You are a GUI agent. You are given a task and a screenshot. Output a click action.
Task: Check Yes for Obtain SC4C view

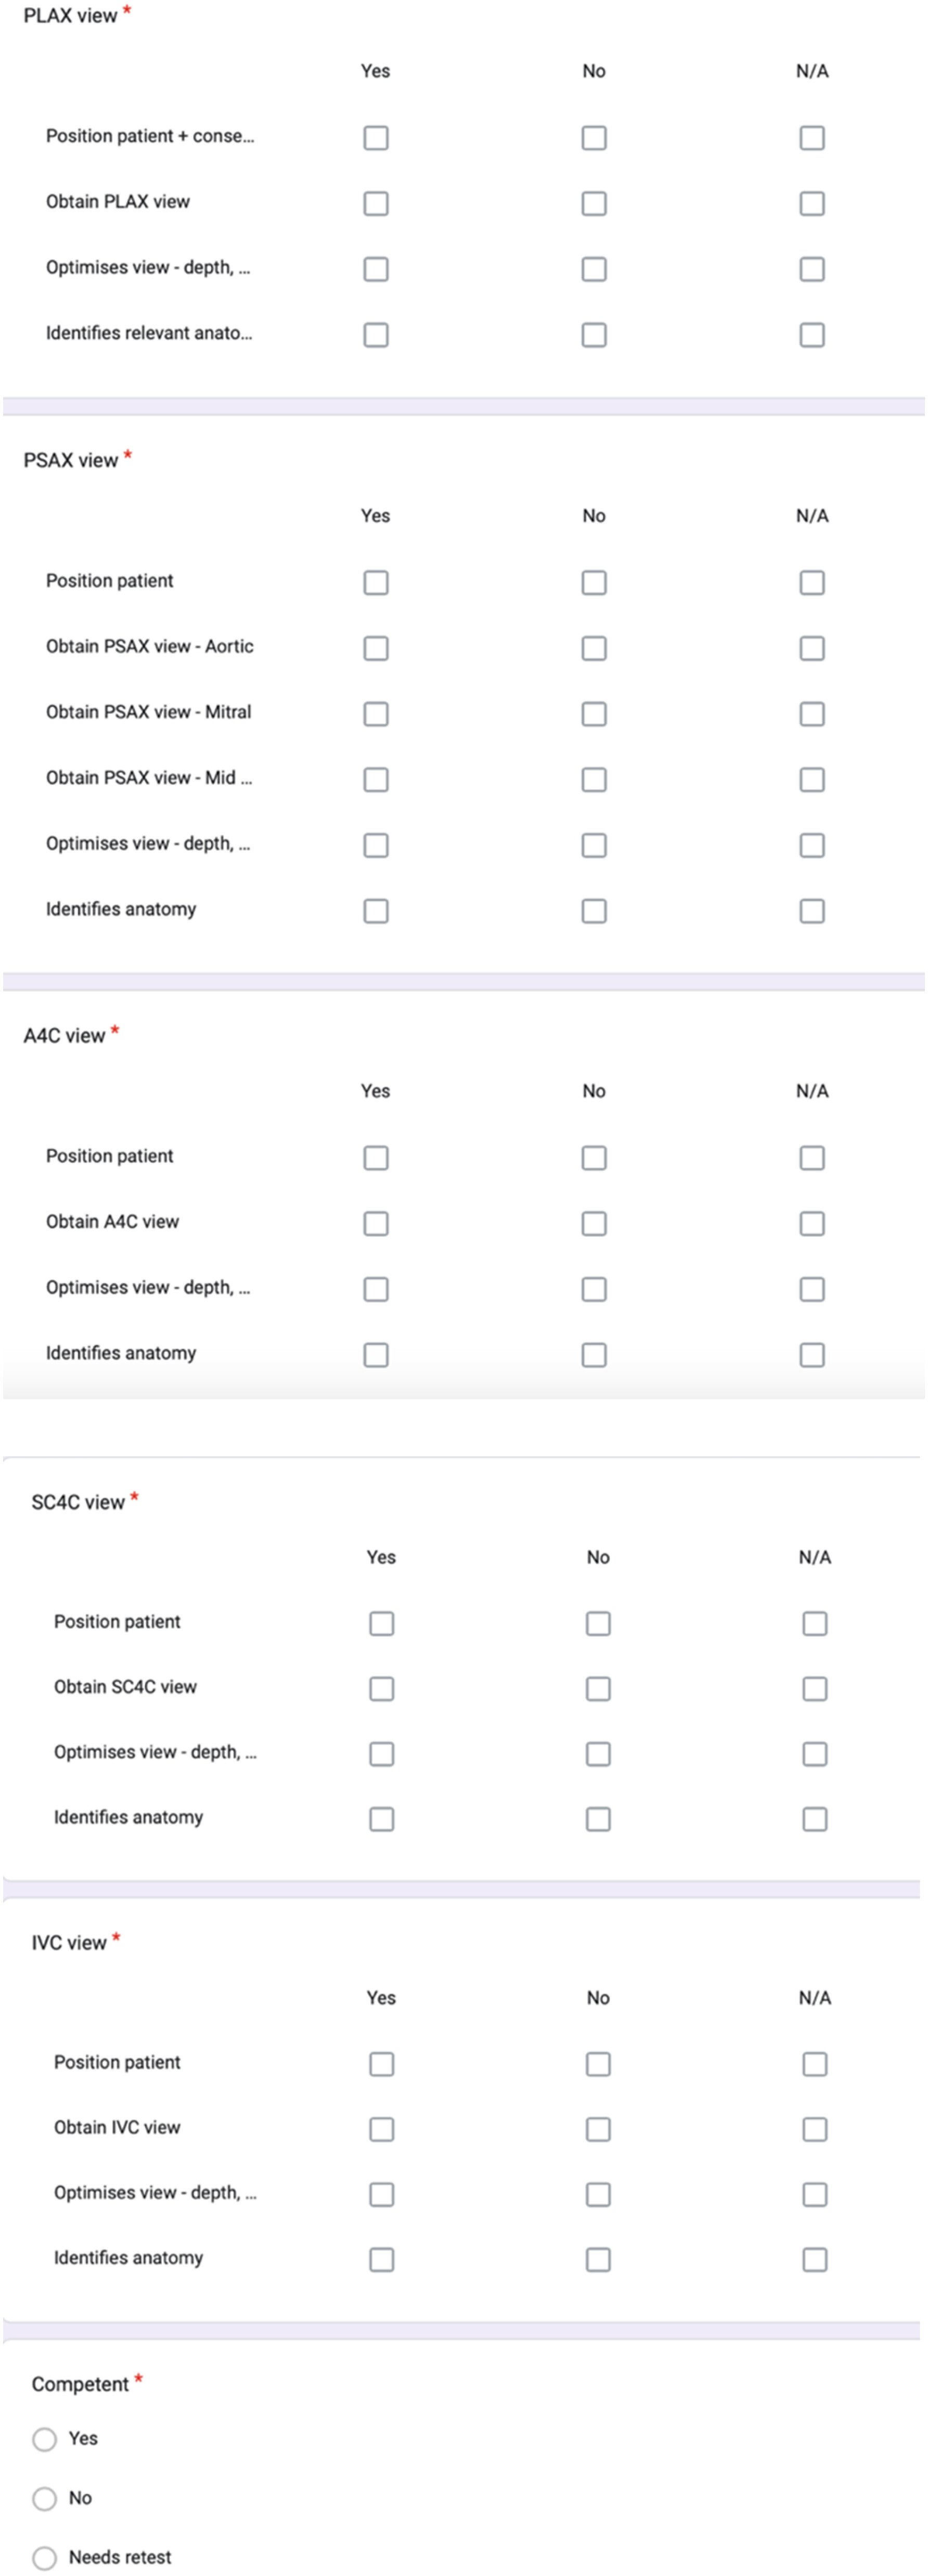(x=381, y=1688)
